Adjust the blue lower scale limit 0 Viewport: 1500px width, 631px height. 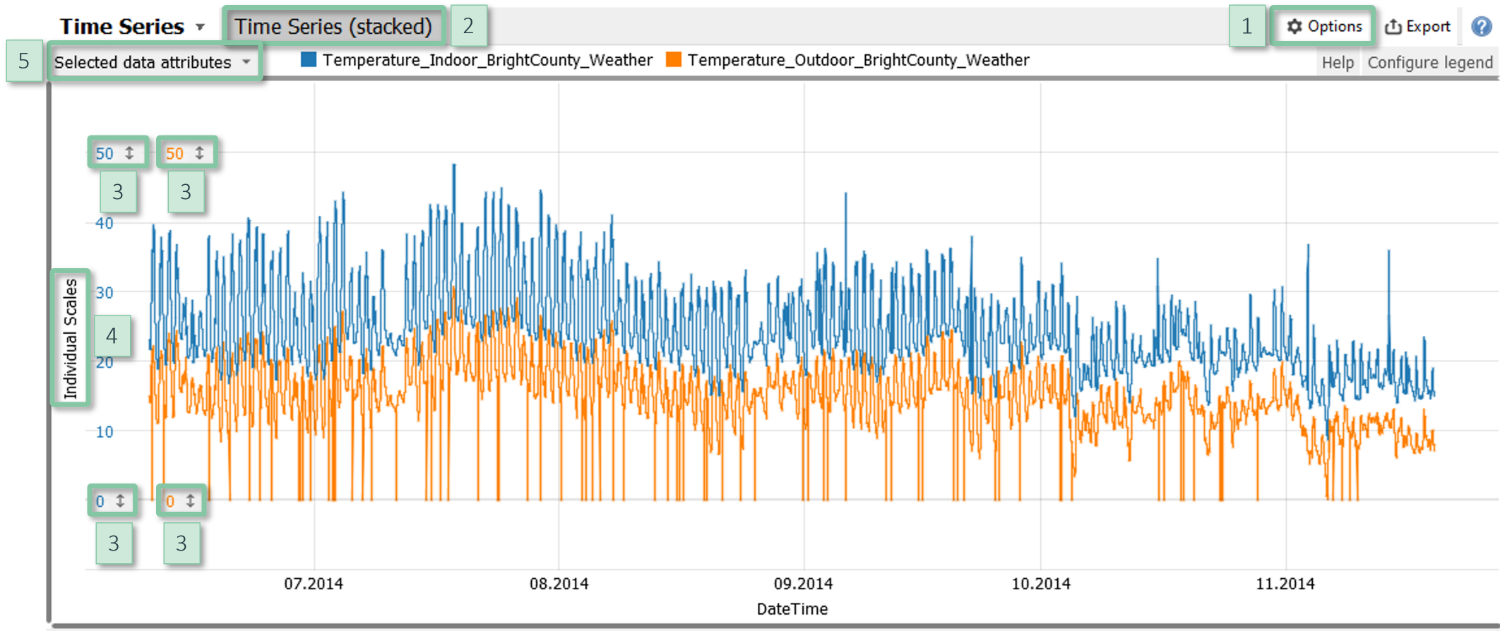[111, 501]
